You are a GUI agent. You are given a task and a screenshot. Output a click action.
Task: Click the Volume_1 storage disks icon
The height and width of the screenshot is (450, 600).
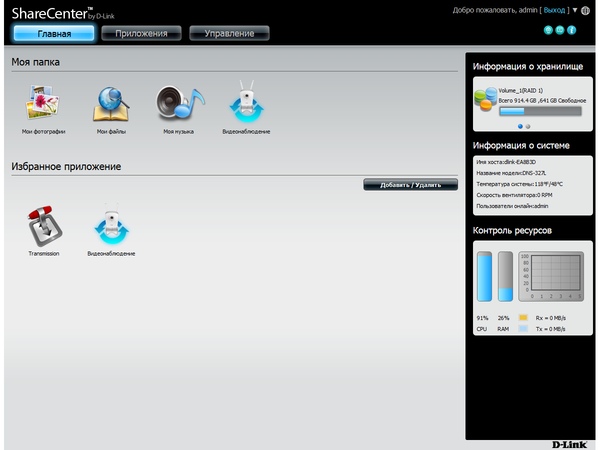(486, 99)
